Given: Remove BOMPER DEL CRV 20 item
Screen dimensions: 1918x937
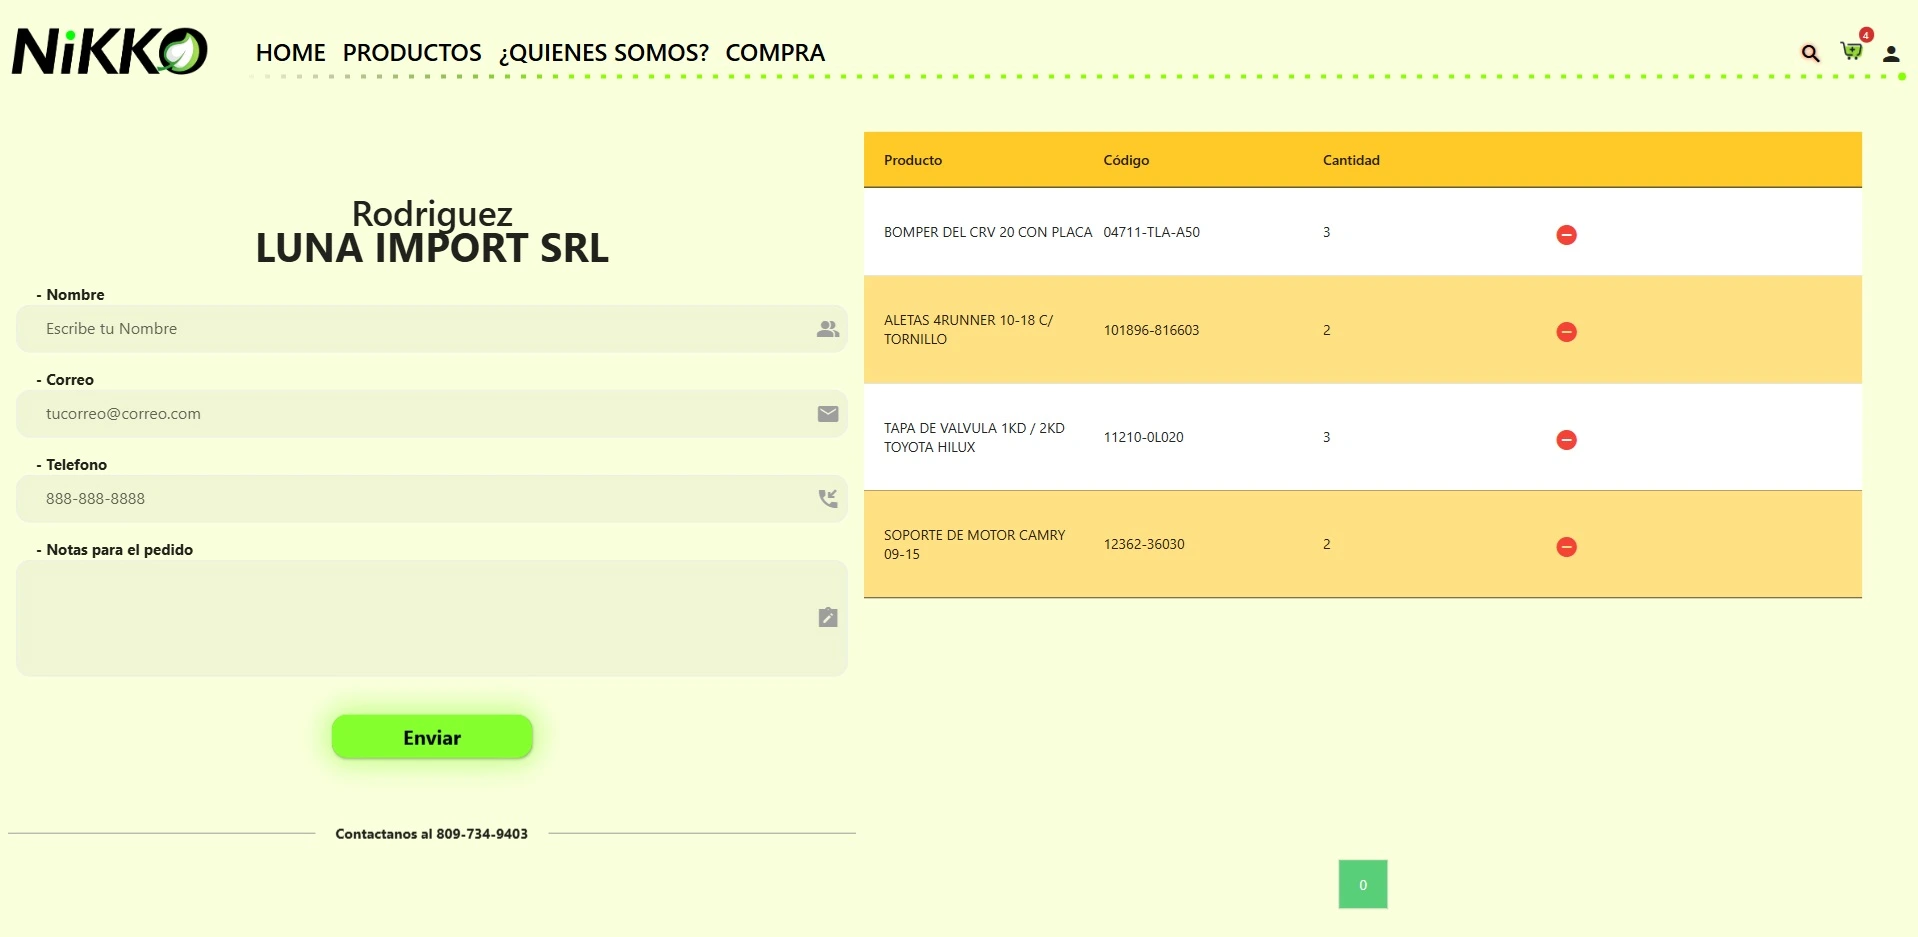Looking at the screenshot, I should (1566, 234).
